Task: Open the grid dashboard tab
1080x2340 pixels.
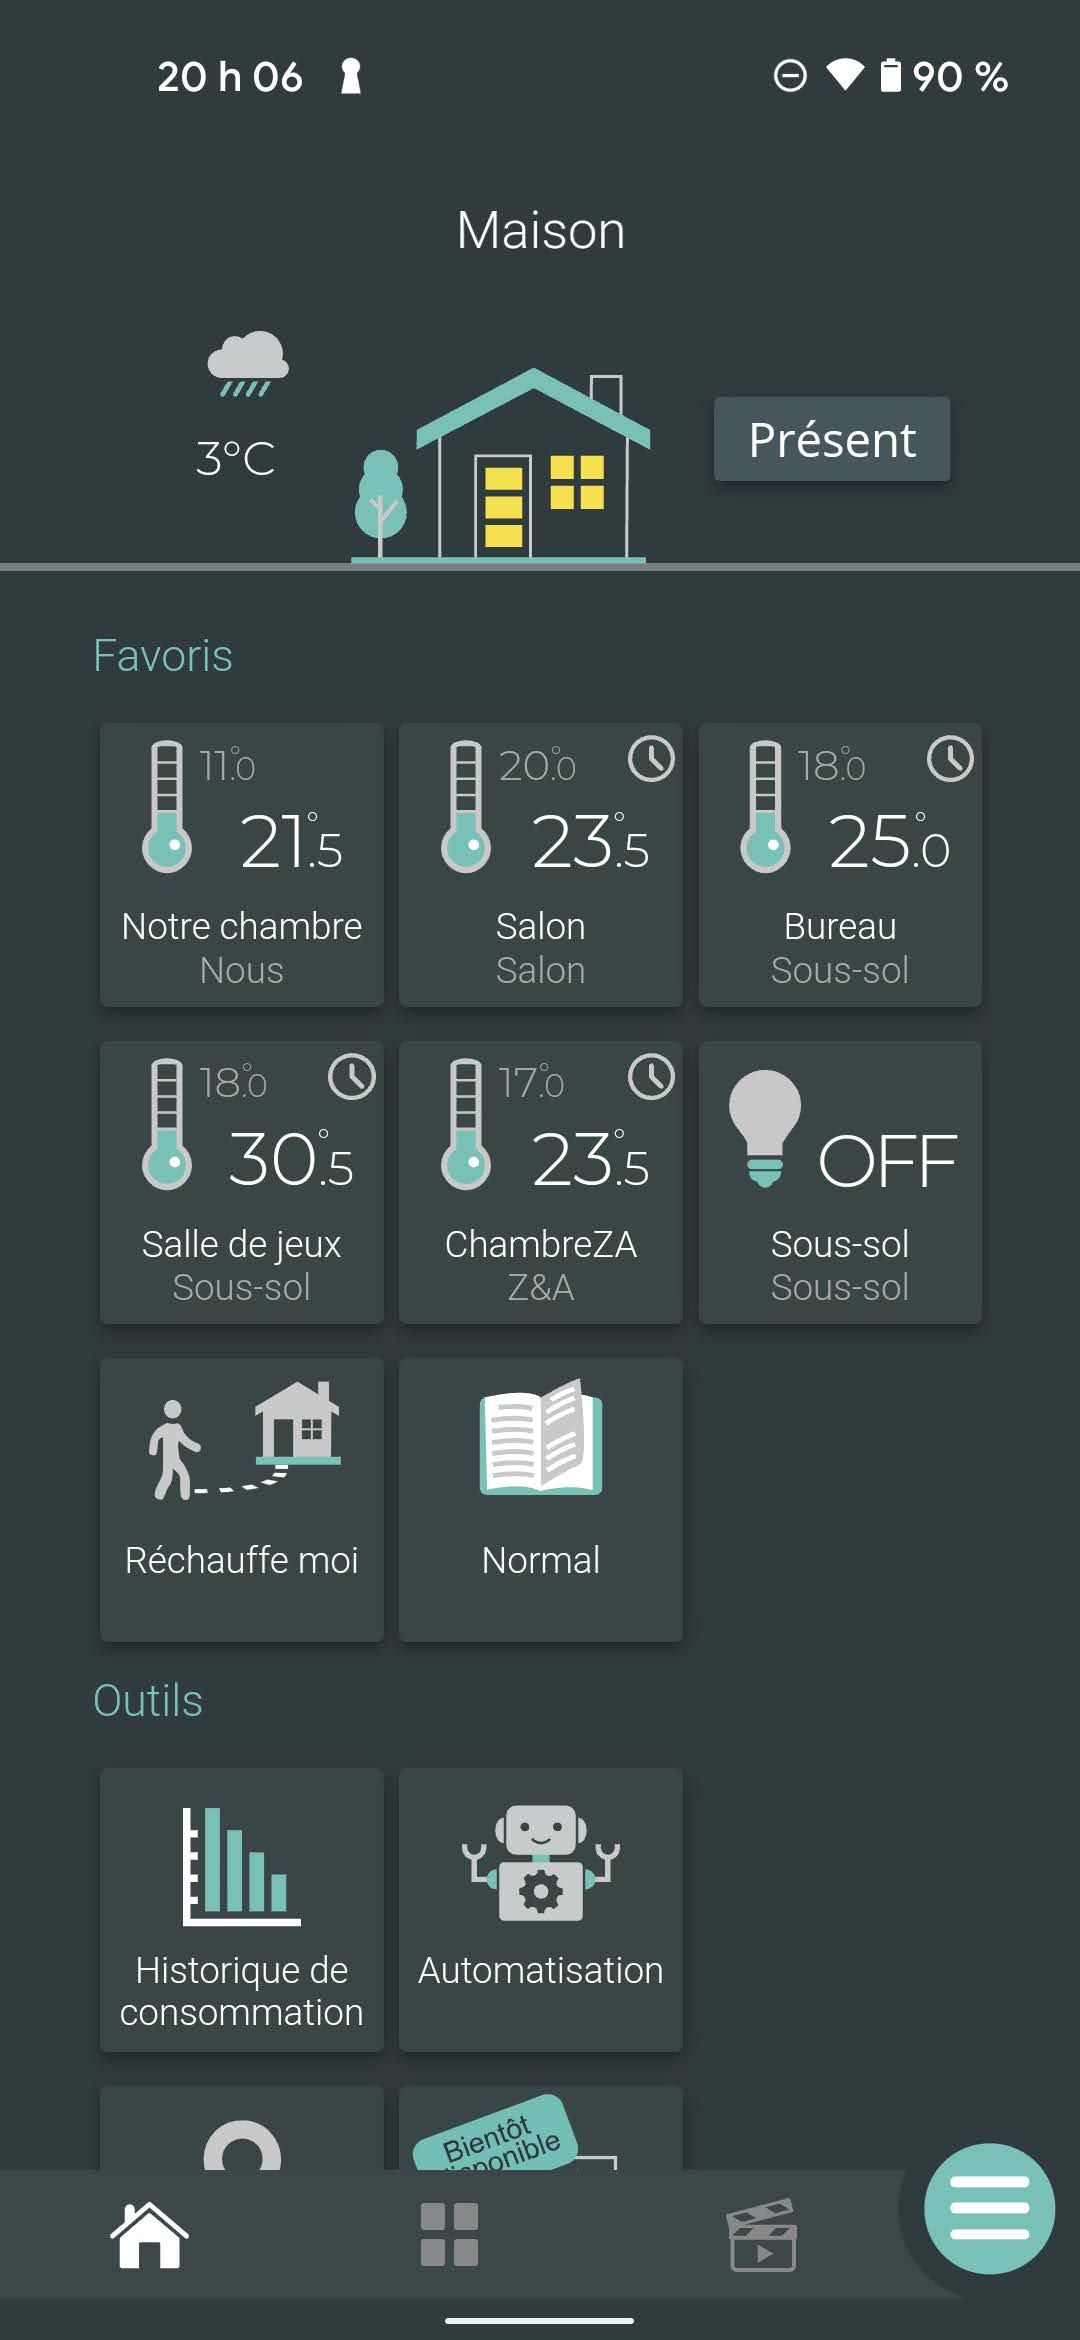Action: pos(449,2235)
